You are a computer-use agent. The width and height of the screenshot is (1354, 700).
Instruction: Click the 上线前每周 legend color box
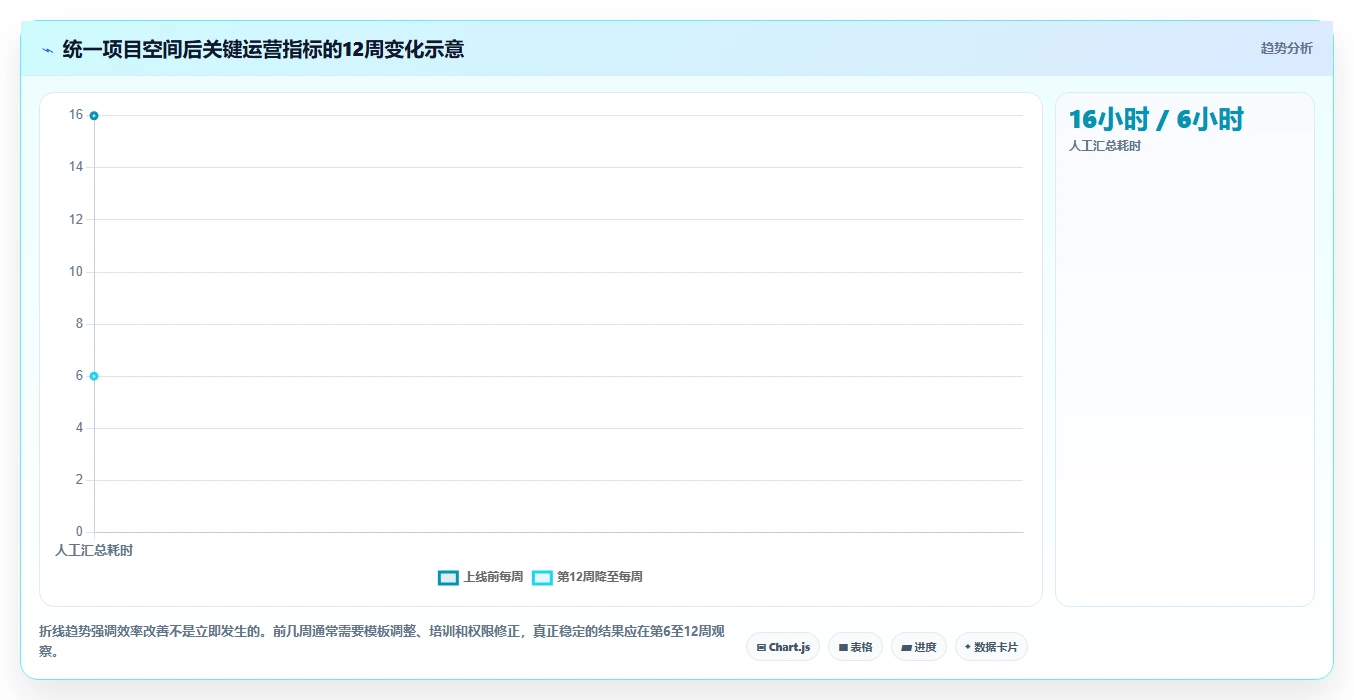448,577
